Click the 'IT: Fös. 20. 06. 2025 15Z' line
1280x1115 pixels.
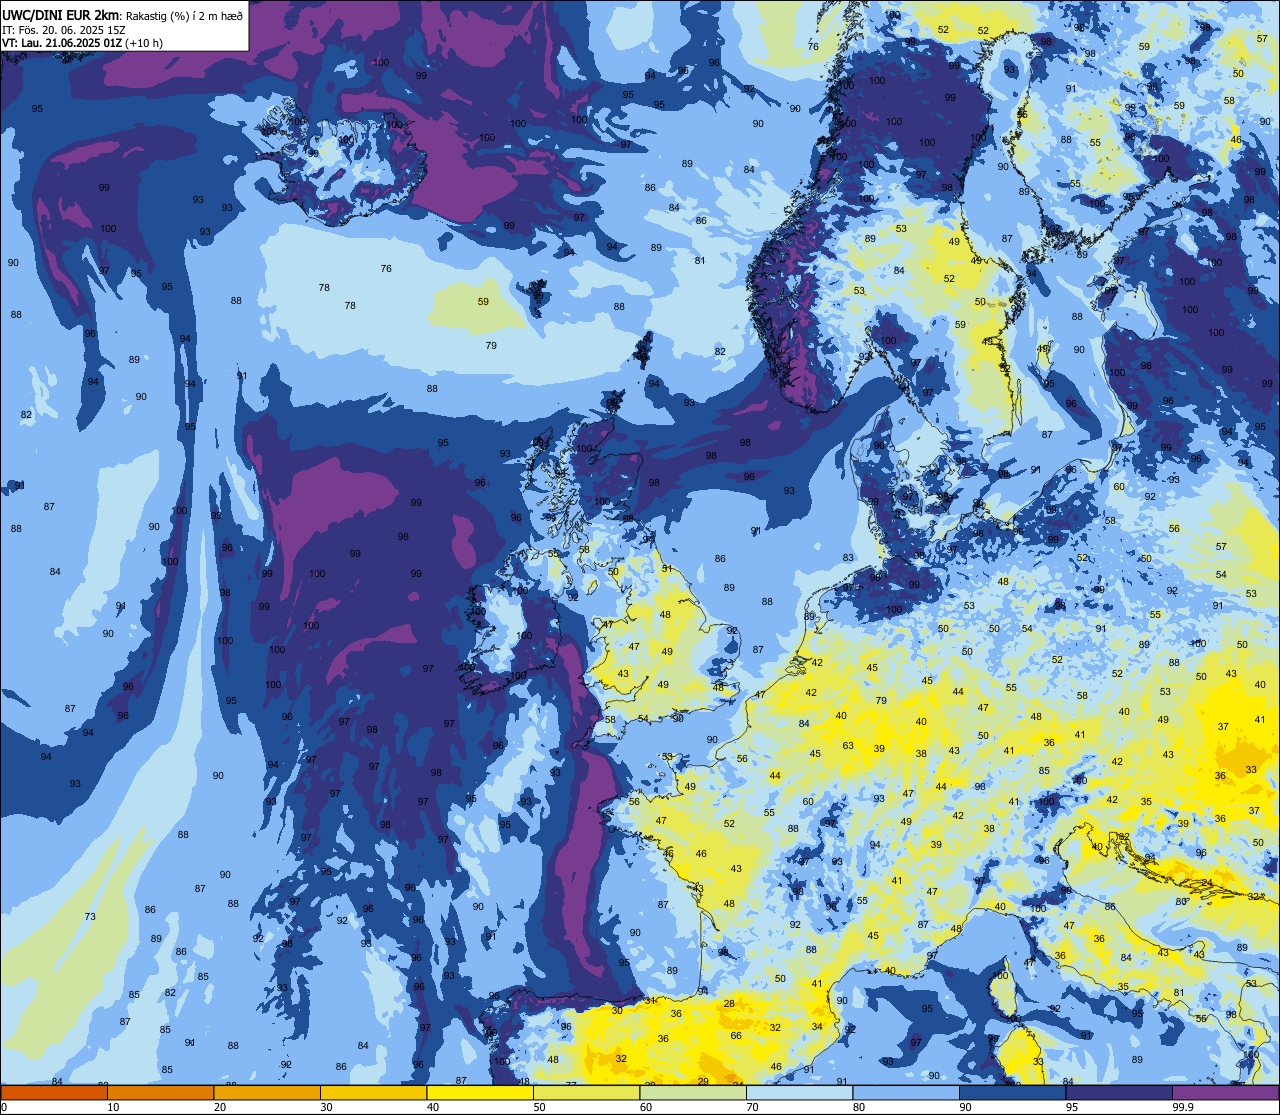pos(63,30)
